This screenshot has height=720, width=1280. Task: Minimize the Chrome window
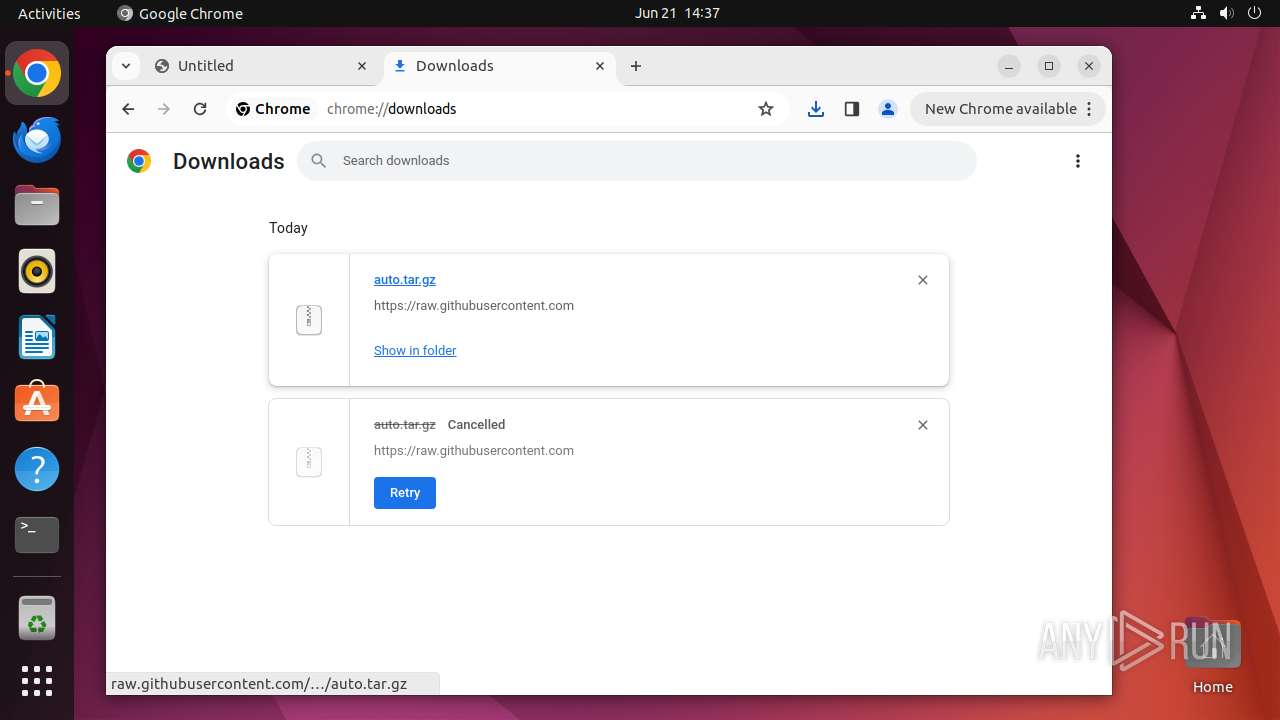point(1009,66)
